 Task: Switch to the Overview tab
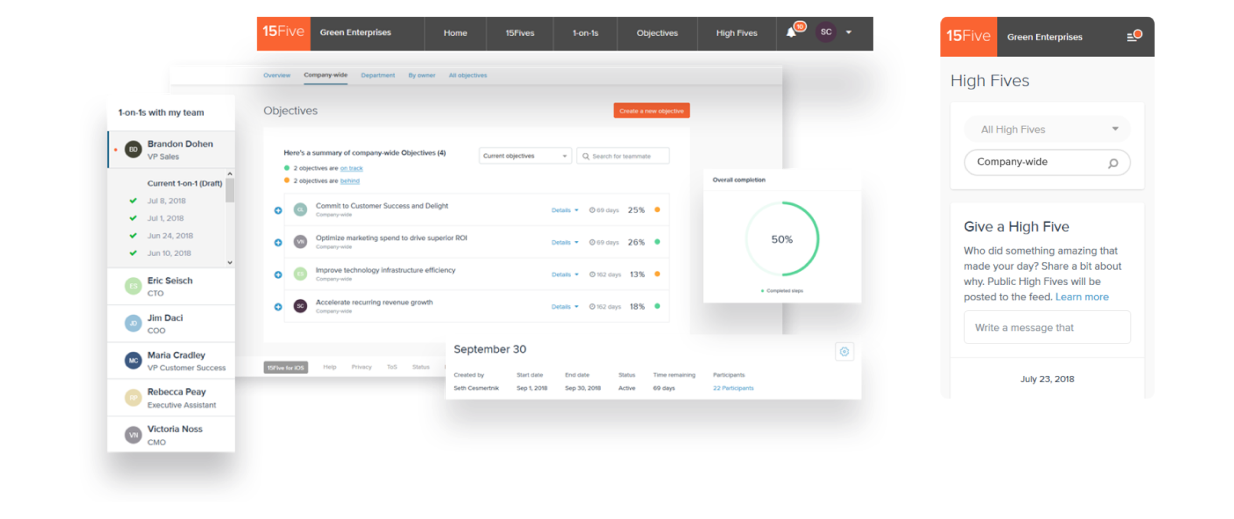click(x=277, y=75)
